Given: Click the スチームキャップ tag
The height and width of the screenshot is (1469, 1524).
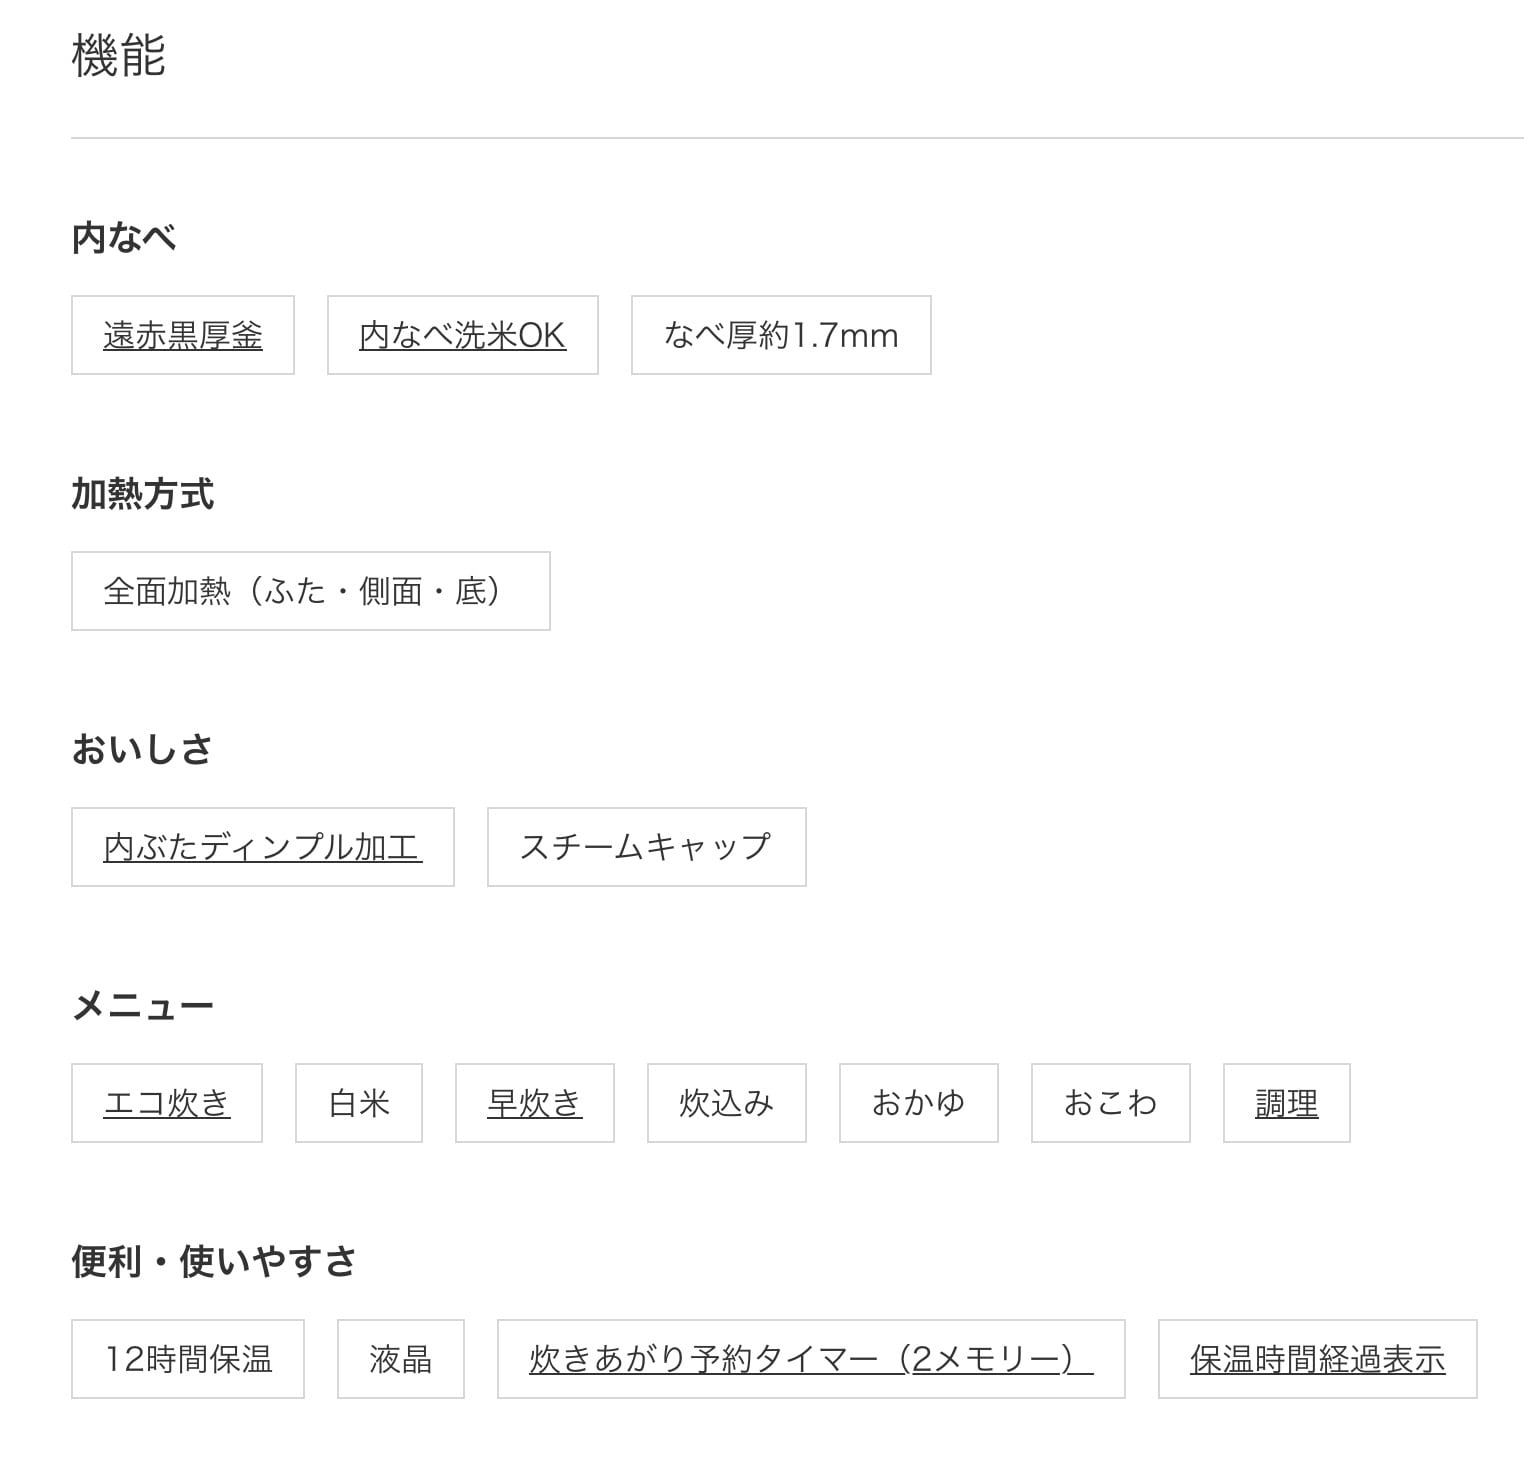Looking at the screenshot, I should [646, 848].
